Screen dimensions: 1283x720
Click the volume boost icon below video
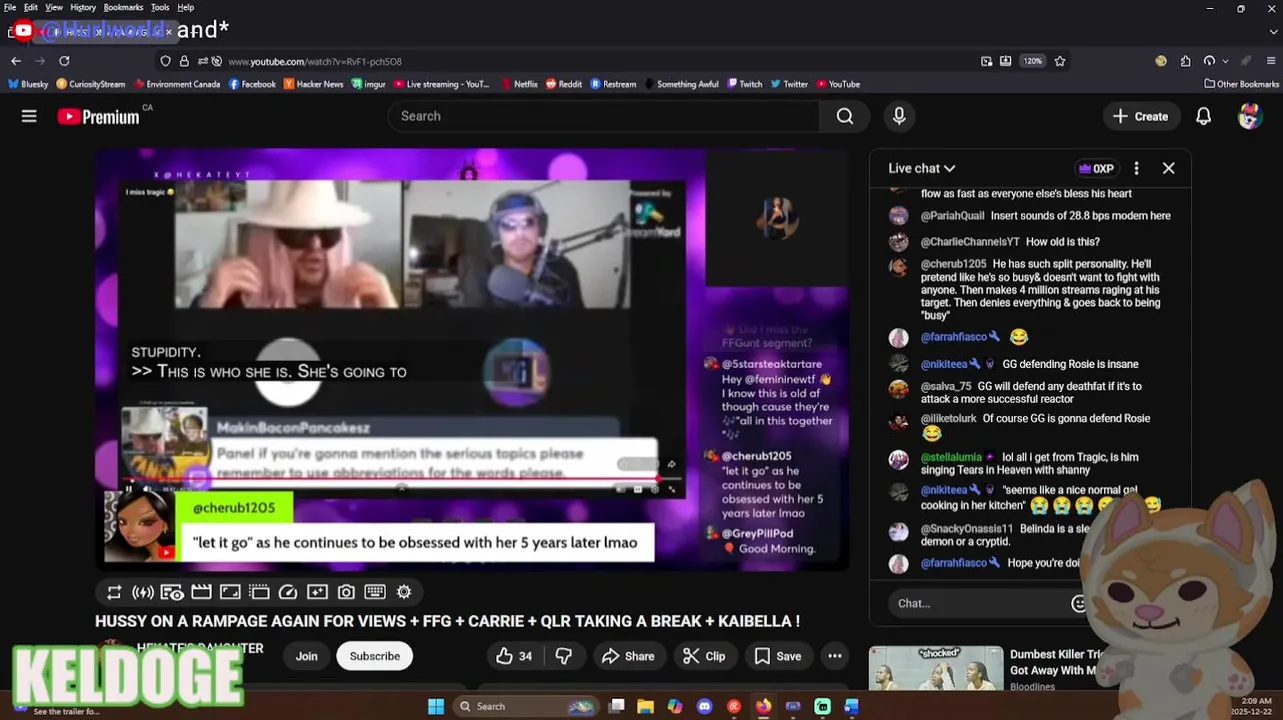point(143,592)
